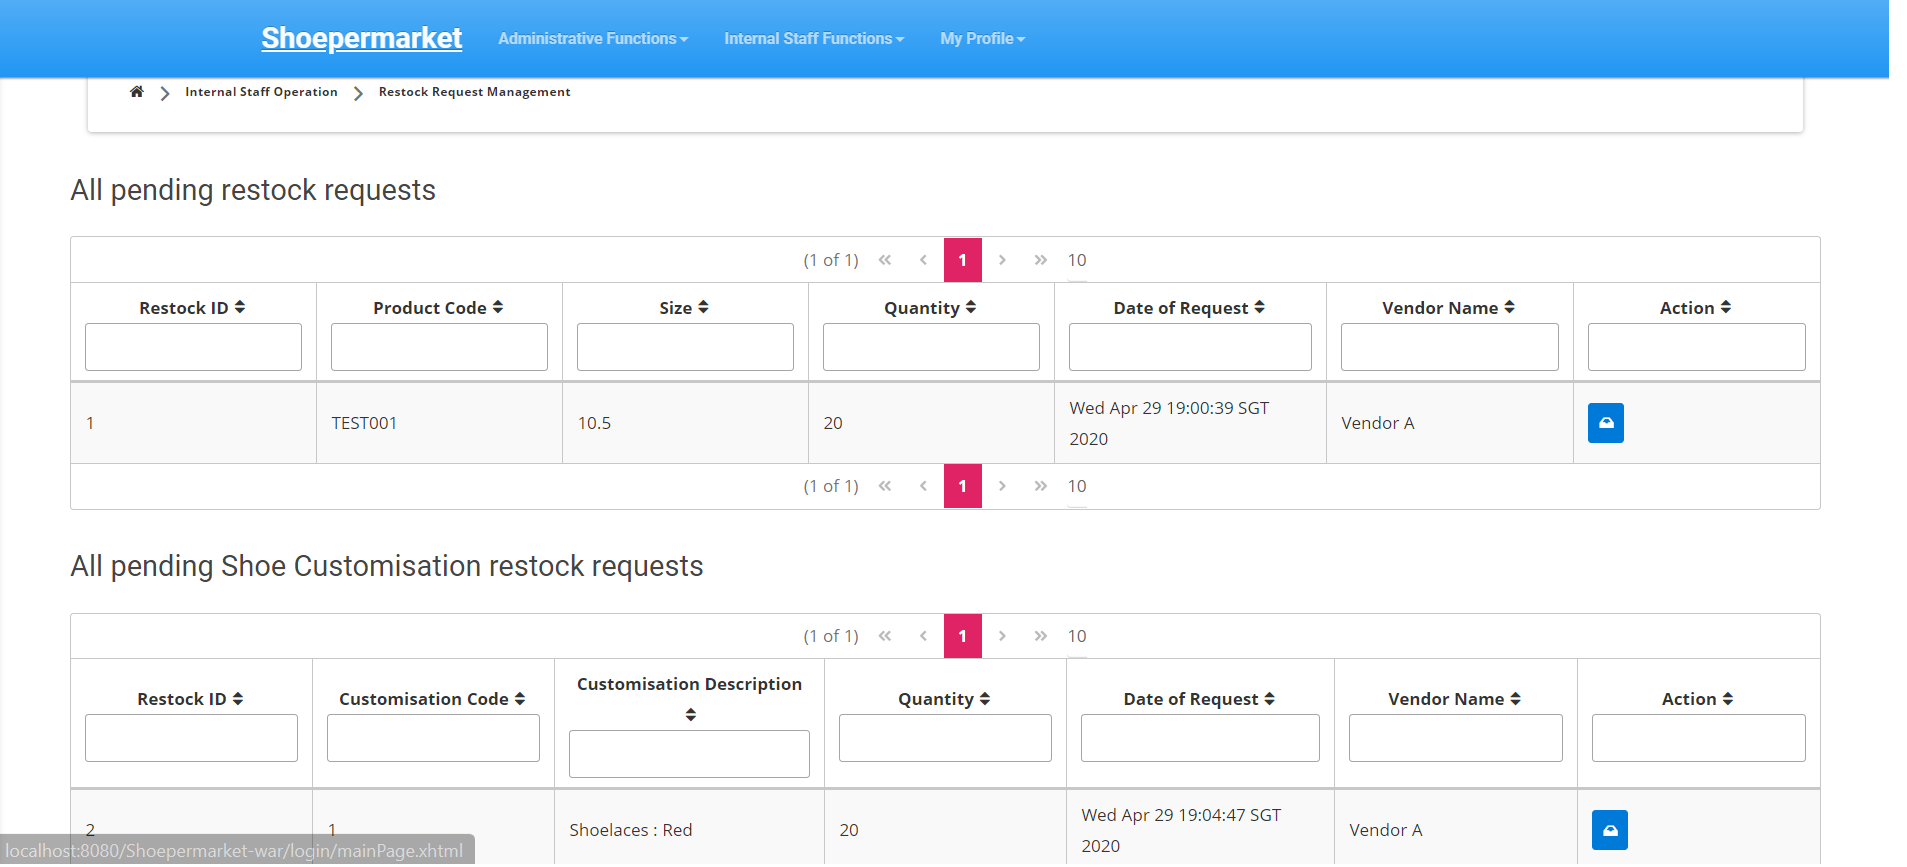The height and width of the screenshot is (867, 1907).
Task: Expand Internal Staff Functions menu
Action: point(814,39)
